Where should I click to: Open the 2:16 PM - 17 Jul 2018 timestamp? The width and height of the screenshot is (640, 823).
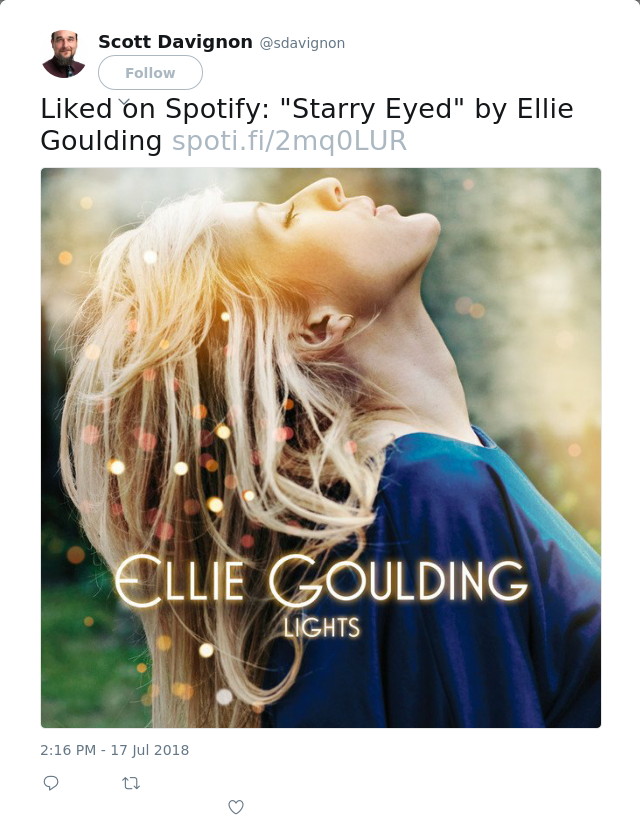tap(114, 750)
